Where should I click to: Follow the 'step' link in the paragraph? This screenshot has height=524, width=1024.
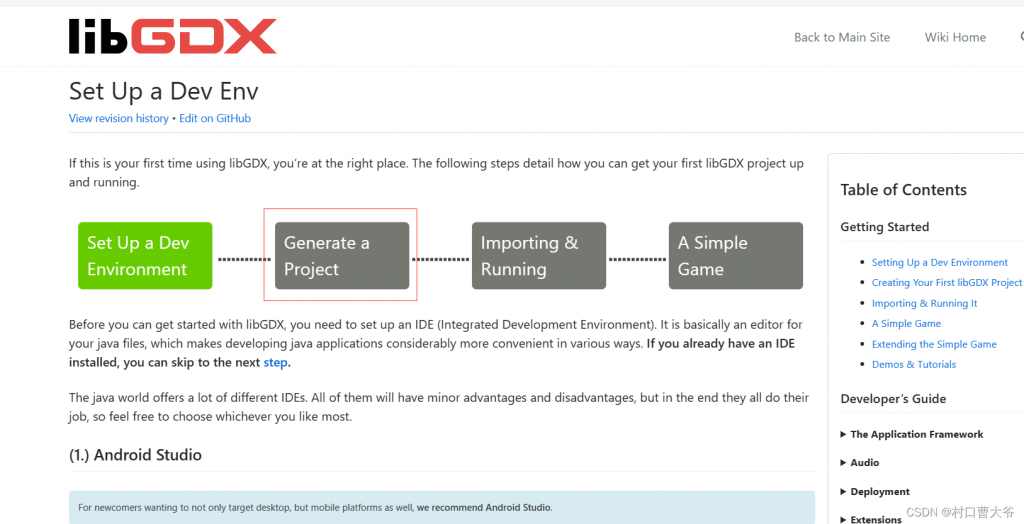click(275, 362)
